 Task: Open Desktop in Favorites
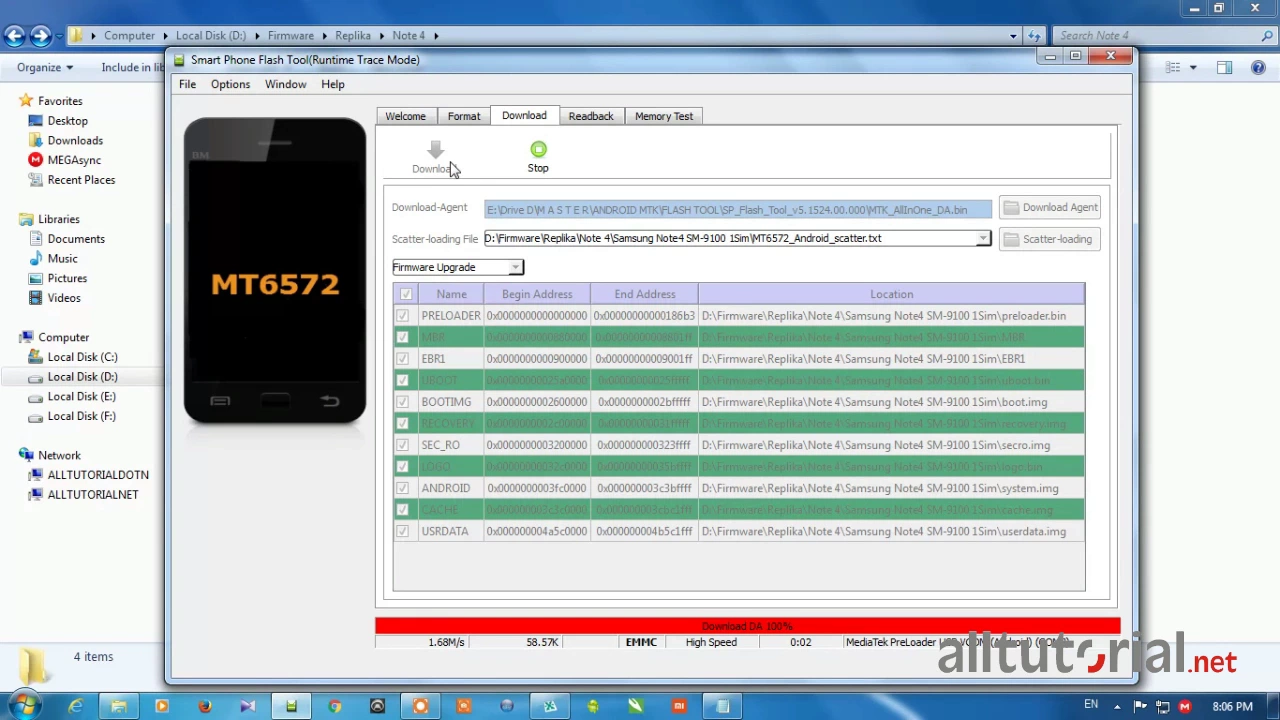coord(67,121)
